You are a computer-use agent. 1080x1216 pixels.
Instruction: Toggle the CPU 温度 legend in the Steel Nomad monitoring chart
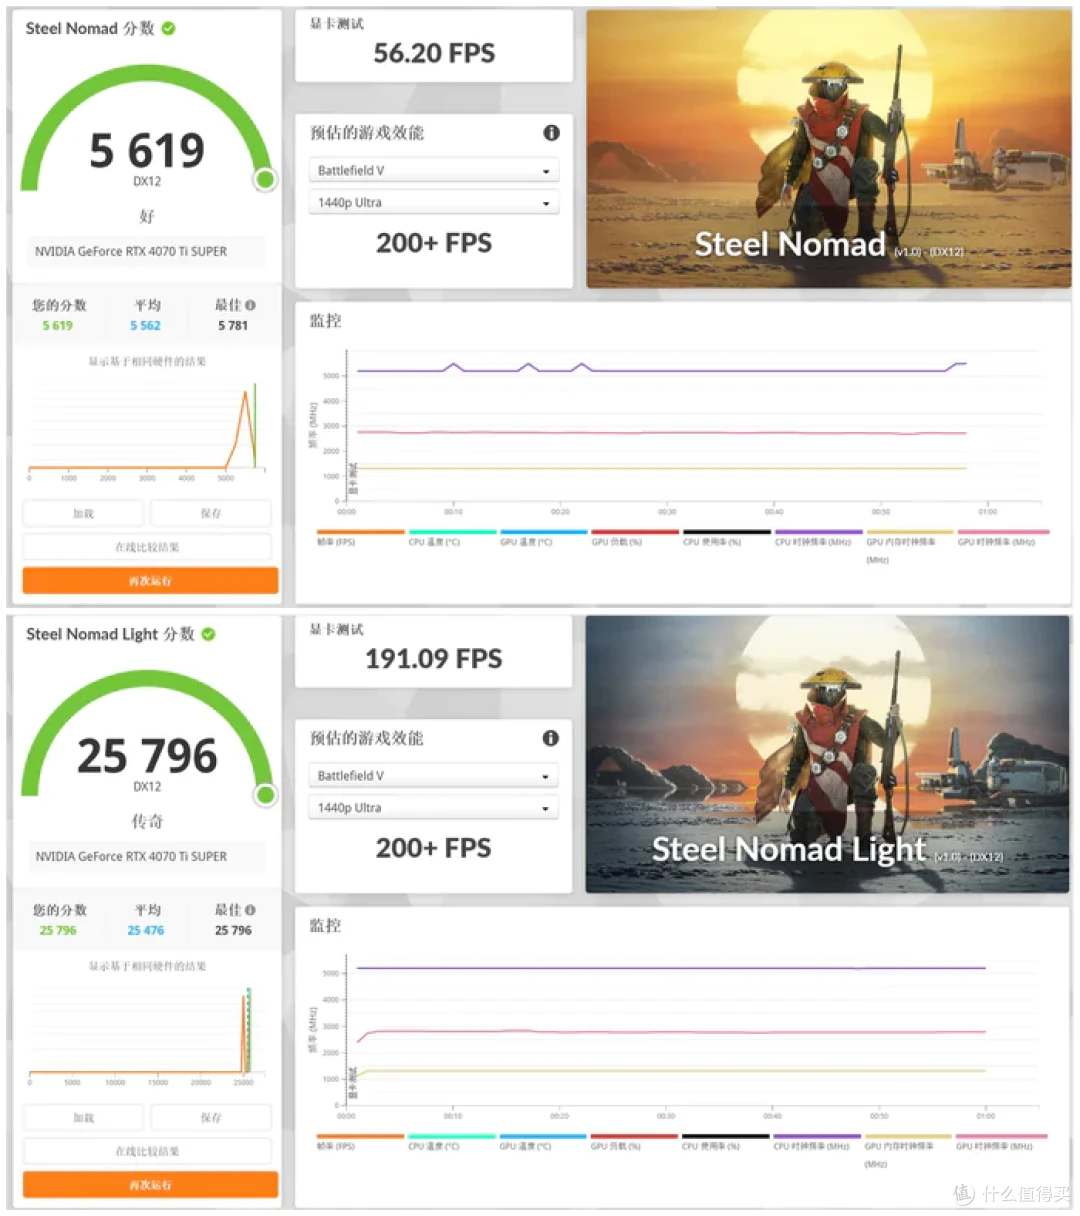pos(452,538)
